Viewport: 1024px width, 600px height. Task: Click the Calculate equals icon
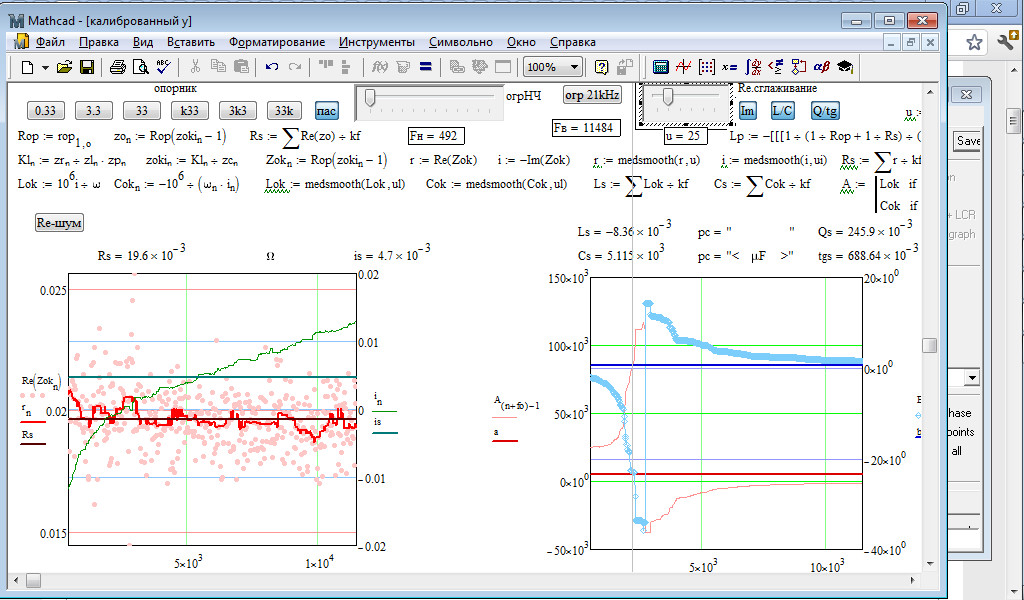coord(425,67)
